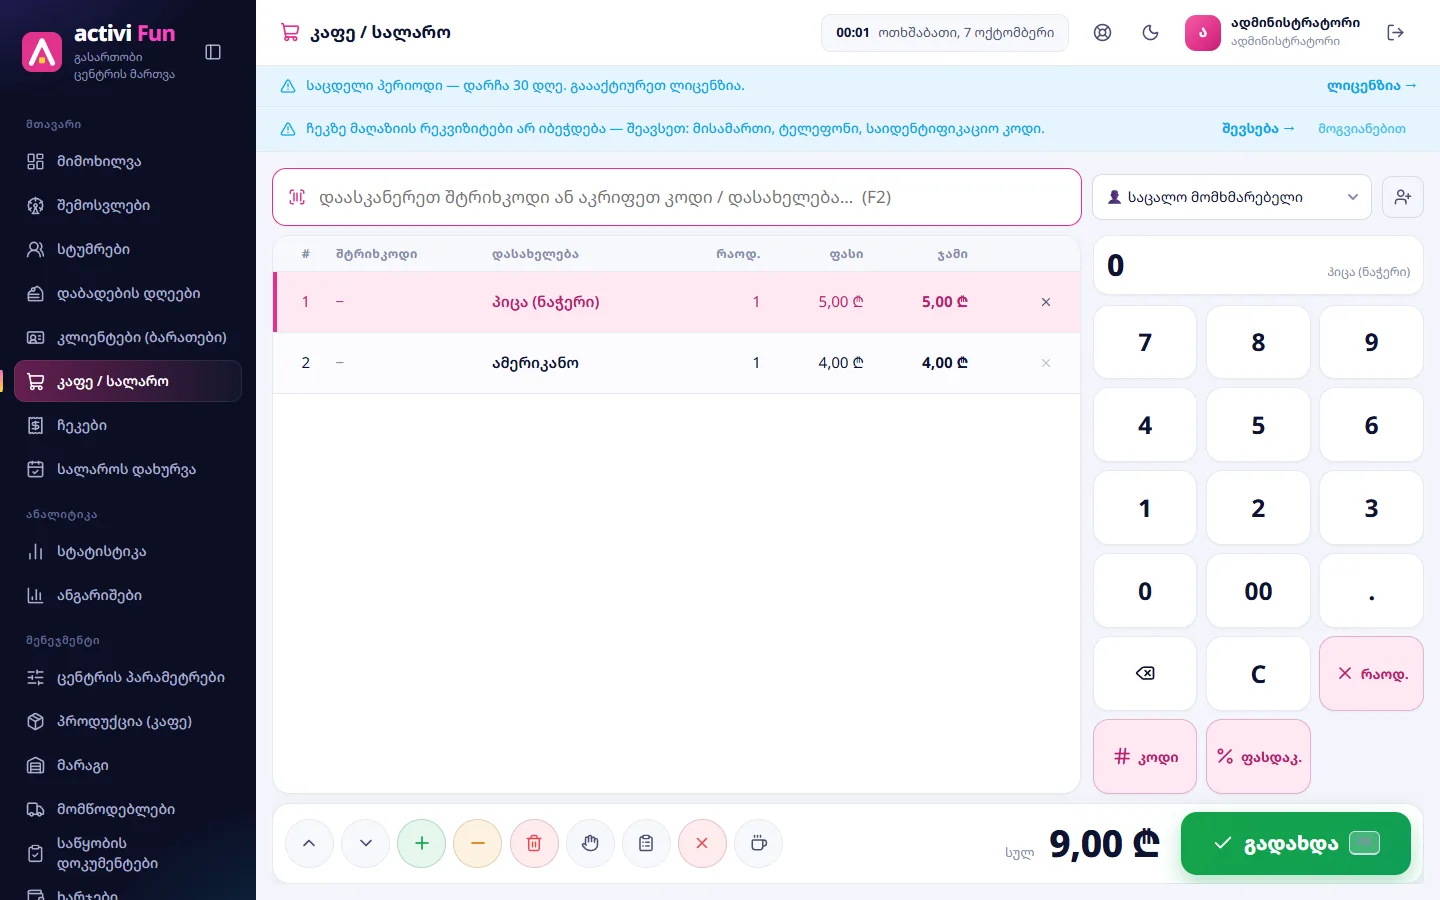Screen dimensions: 1440x900
Task: Select the კოდი code mode button
Action: [x=1145, y=757]
